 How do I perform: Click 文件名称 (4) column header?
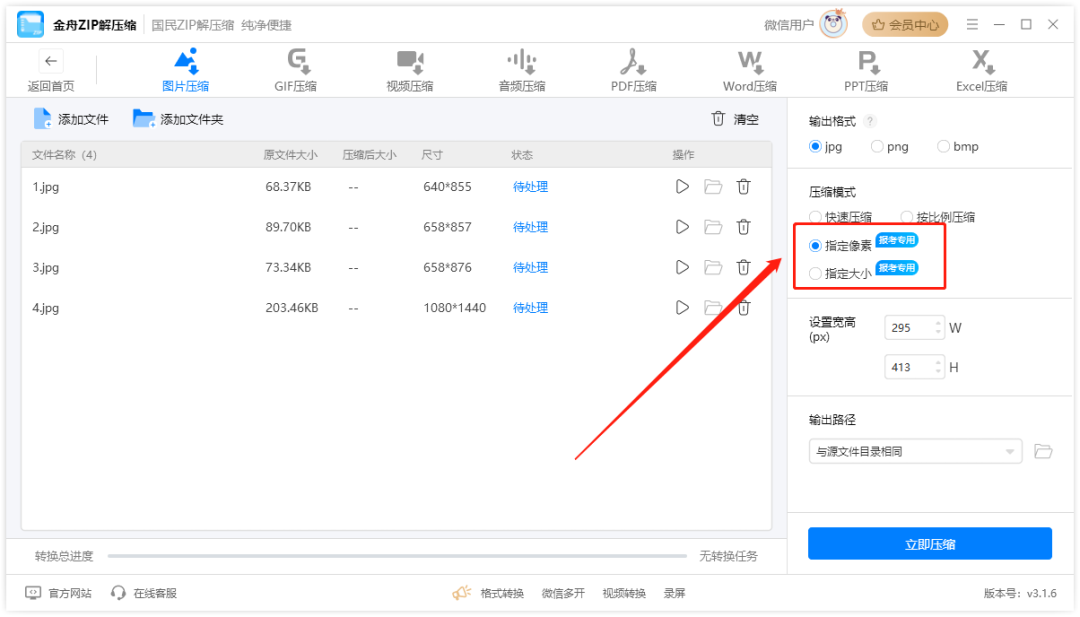pyautogui.click(x=64, y=155)
